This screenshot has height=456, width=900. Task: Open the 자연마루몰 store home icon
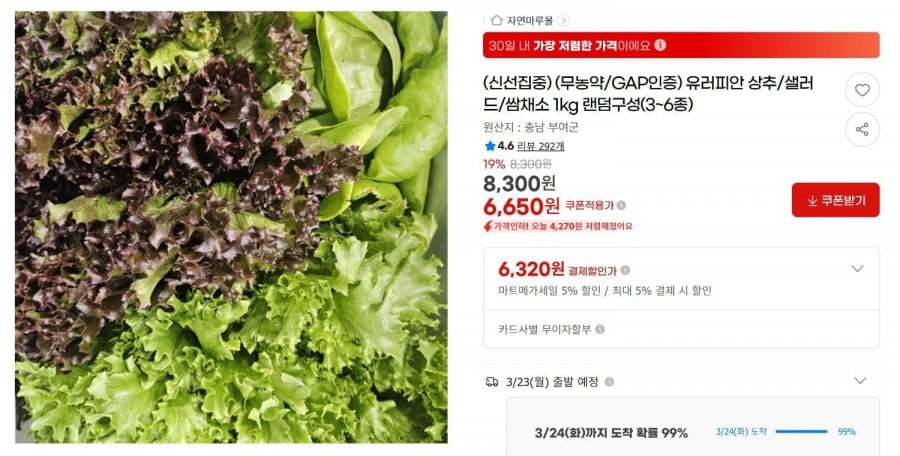tap(496, 21)
